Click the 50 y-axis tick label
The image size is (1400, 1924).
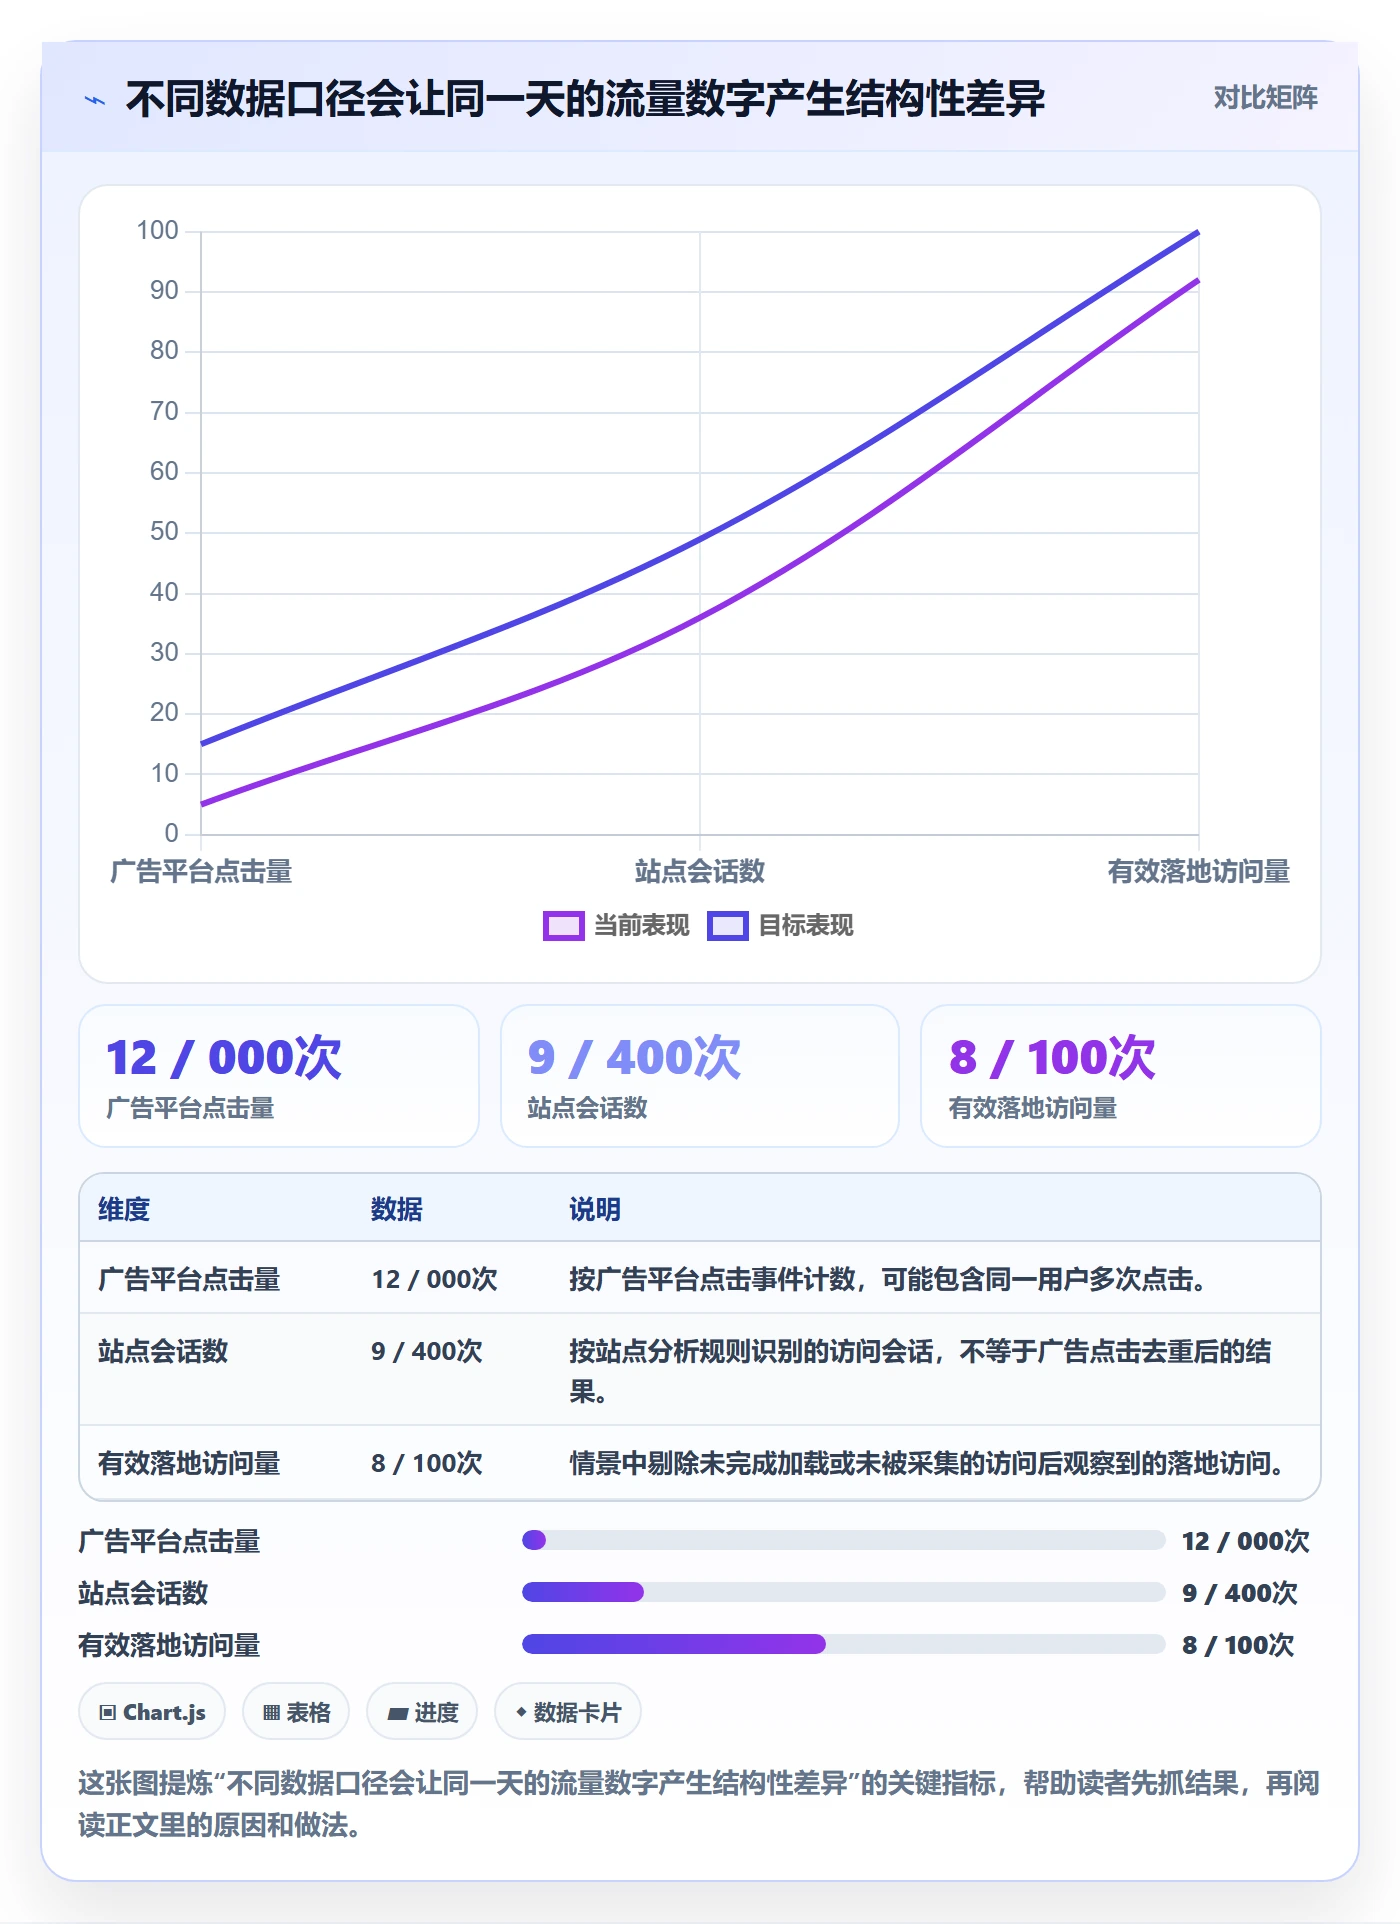pos(164,532)
